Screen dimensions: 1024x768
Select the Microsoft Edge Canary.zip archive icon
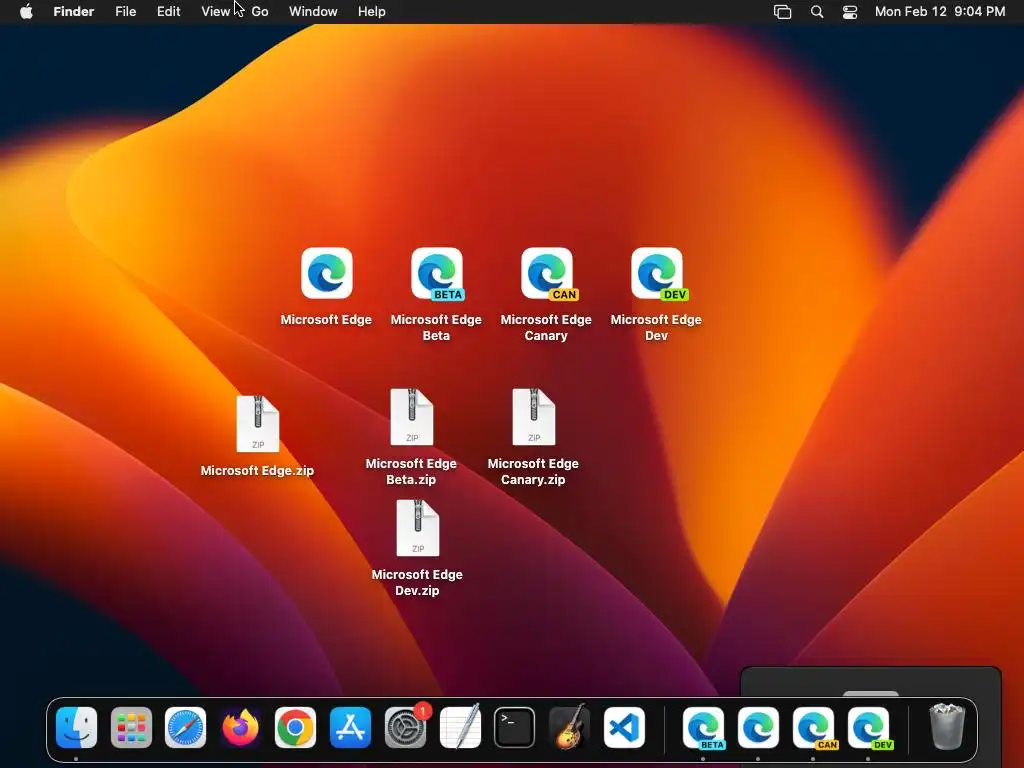click(x=534, y=417)
